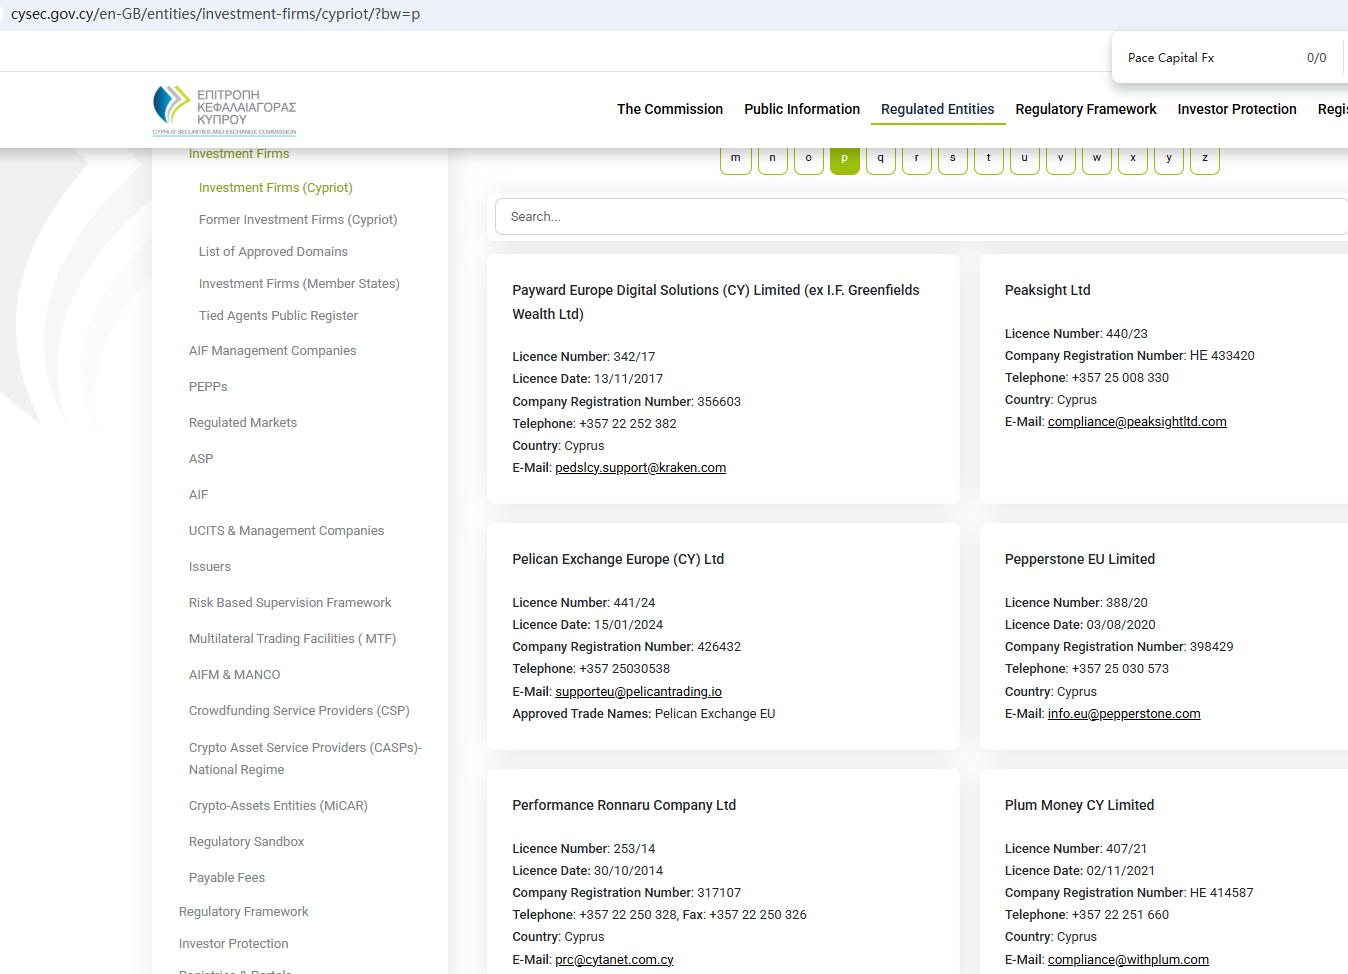Go to Tied Agents Public Register
Screen dimensions: 1348x974
278,316
